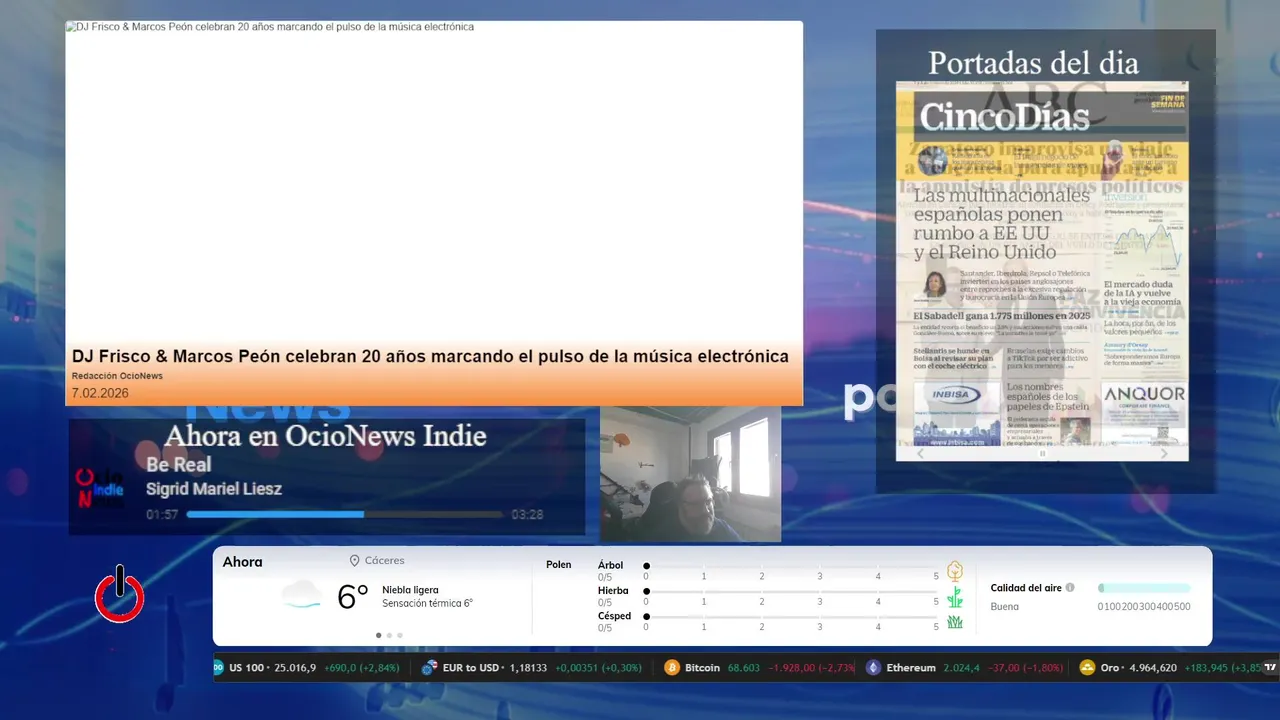This screenshot has width=1280, height=720.
Task: Click the Sensación térmica 6° text
Action: [427, 603]
